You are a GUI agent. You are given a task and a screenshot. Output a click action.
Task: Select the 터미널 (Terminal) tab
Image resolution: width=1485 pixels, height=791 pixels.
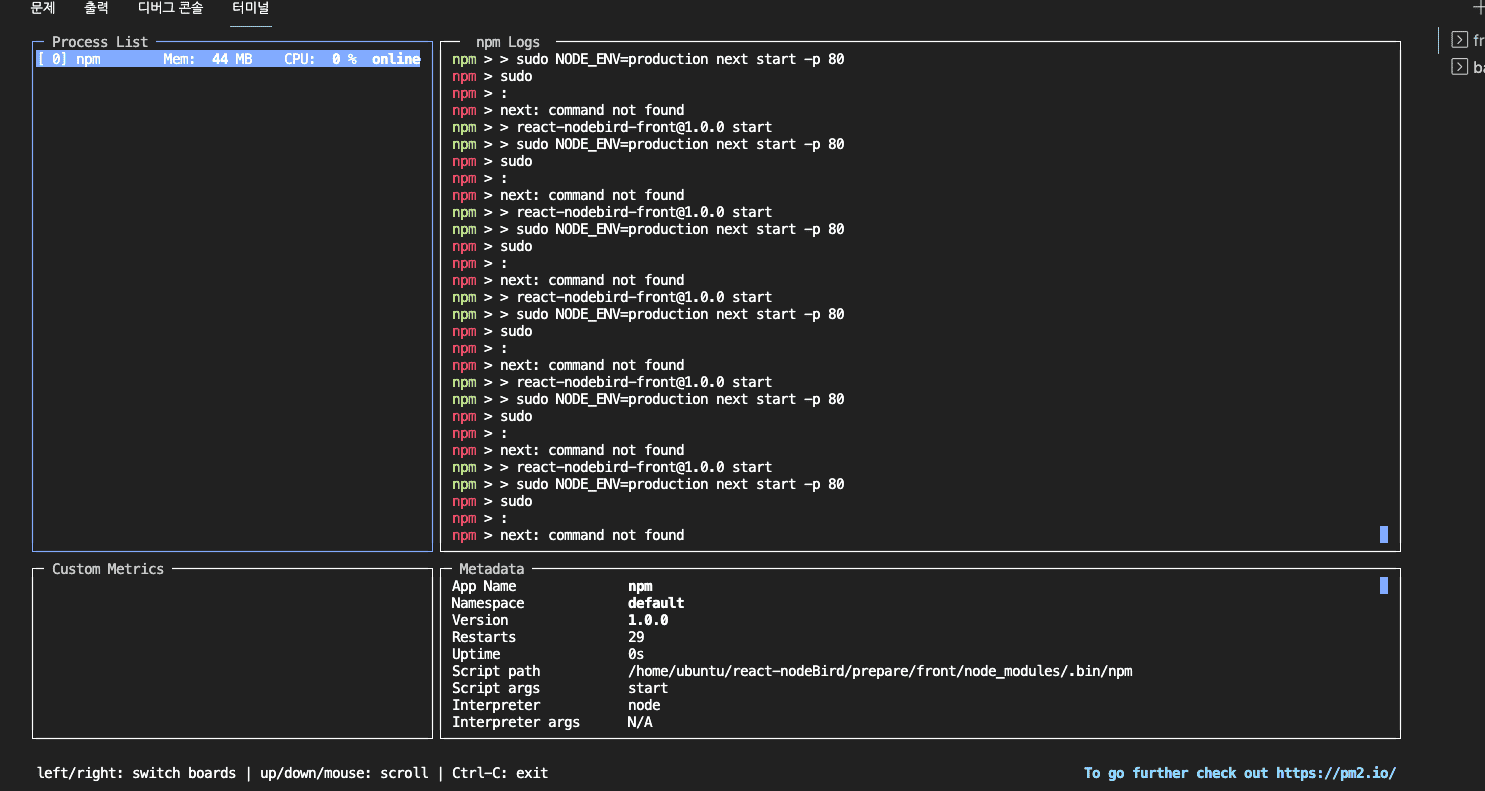250,8
